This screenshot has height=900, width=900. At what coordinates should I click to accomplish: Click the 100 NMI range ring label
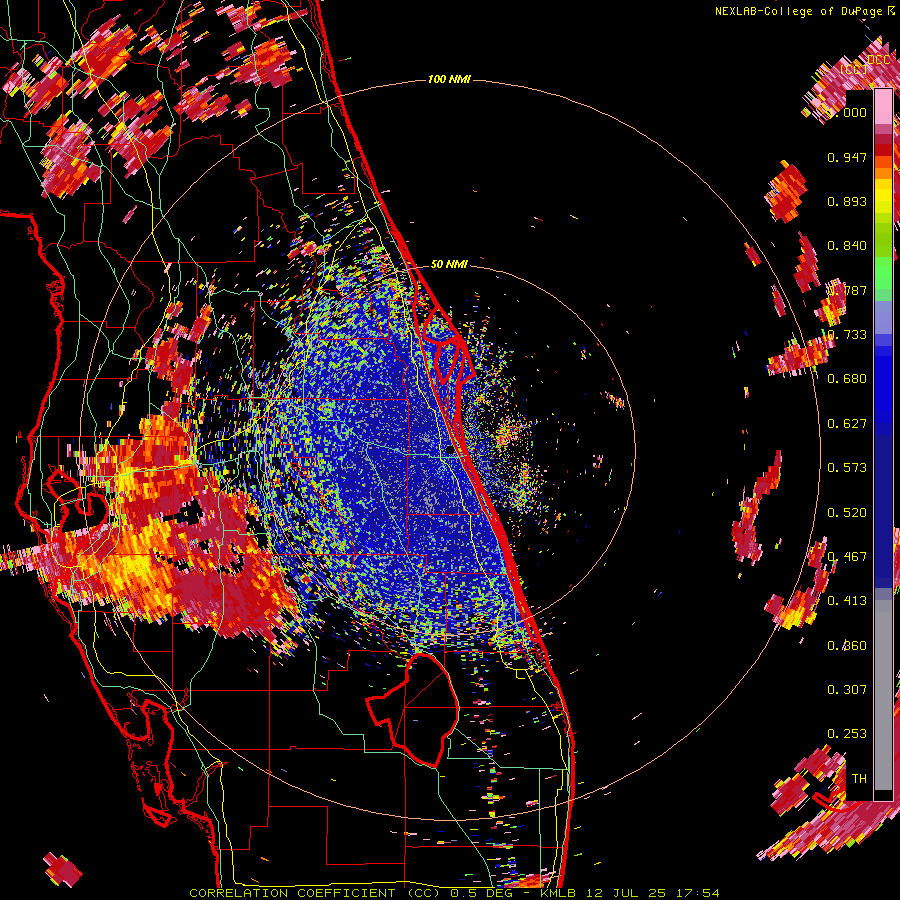tap(449, 79)
